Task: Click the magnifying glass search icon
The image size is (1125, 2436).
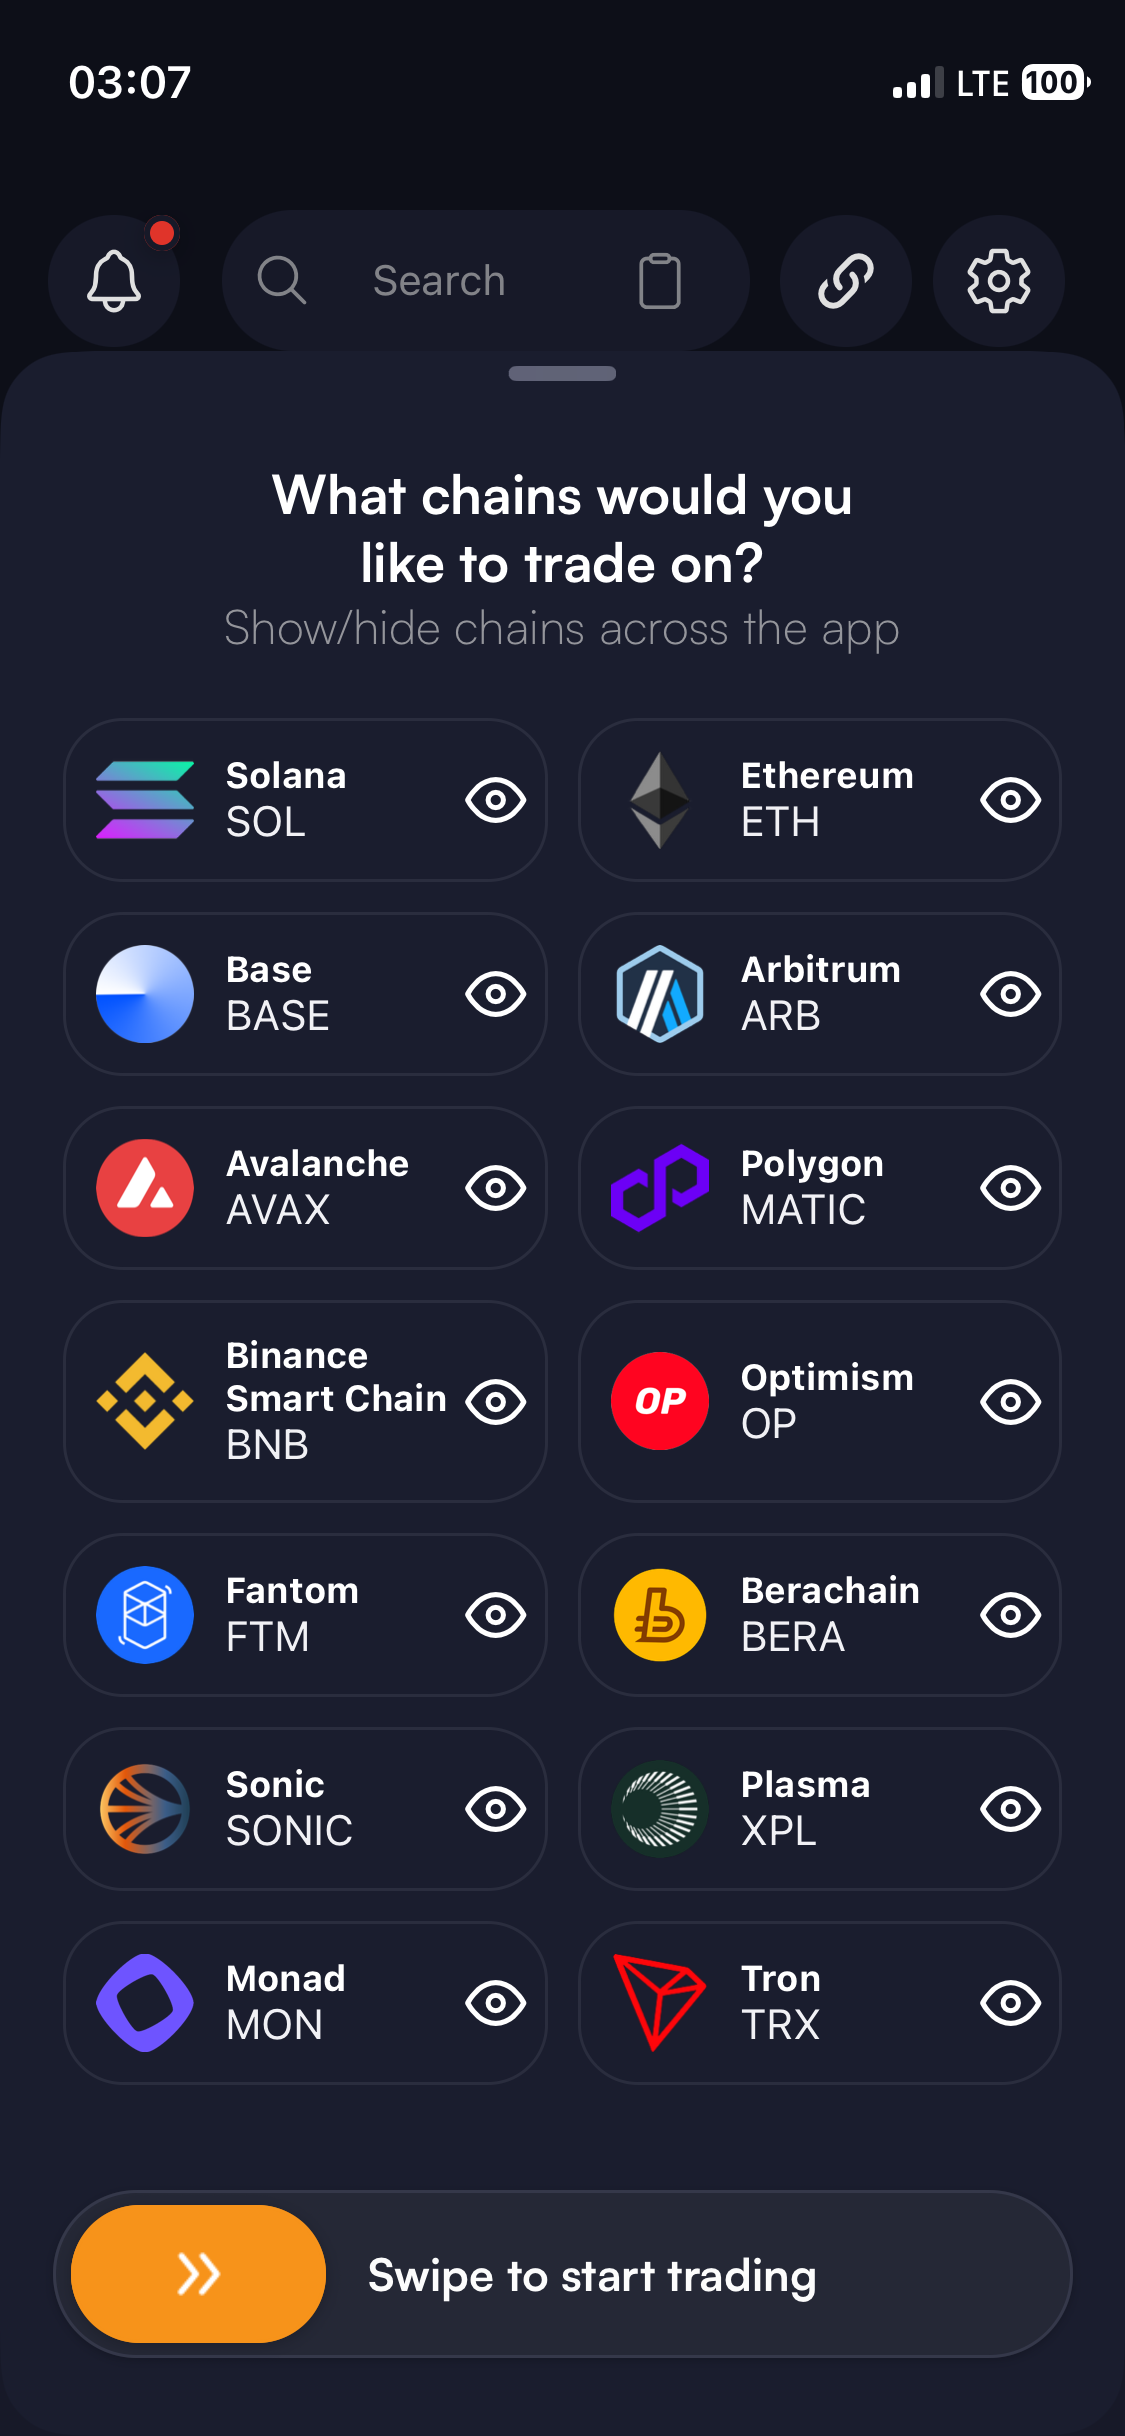Action: (x=281, y=281)
